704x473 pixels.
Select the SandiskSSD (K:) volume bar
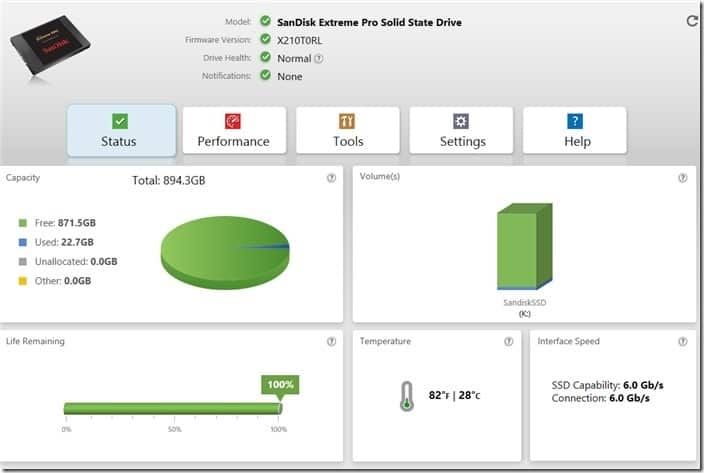[524, 246]
